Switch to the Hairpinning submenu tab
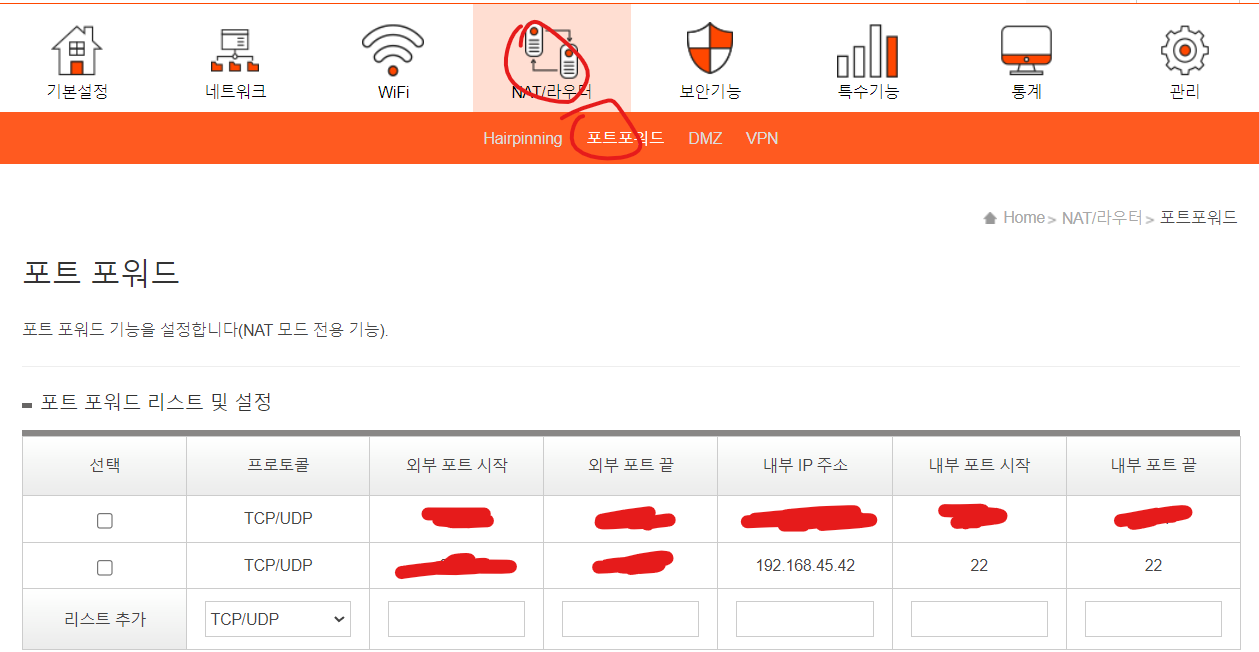1259x652 pixels. pos(522,139)
